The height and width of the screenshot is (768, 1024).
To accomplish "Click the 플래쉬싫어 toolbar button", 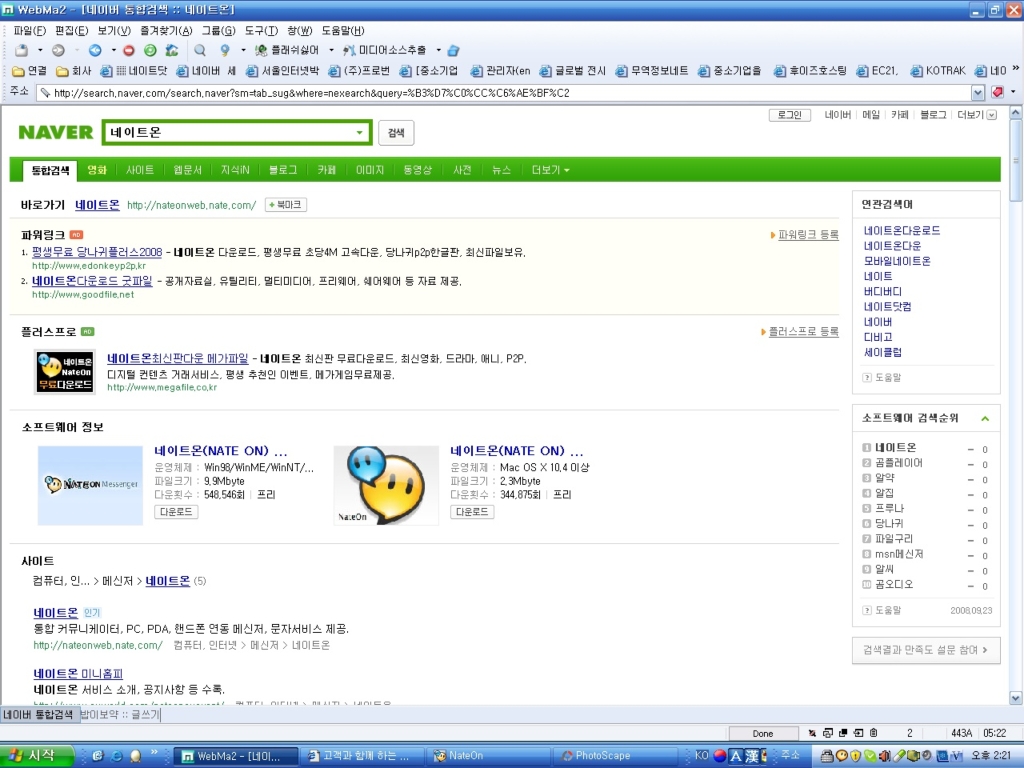I will pos(286,50).
